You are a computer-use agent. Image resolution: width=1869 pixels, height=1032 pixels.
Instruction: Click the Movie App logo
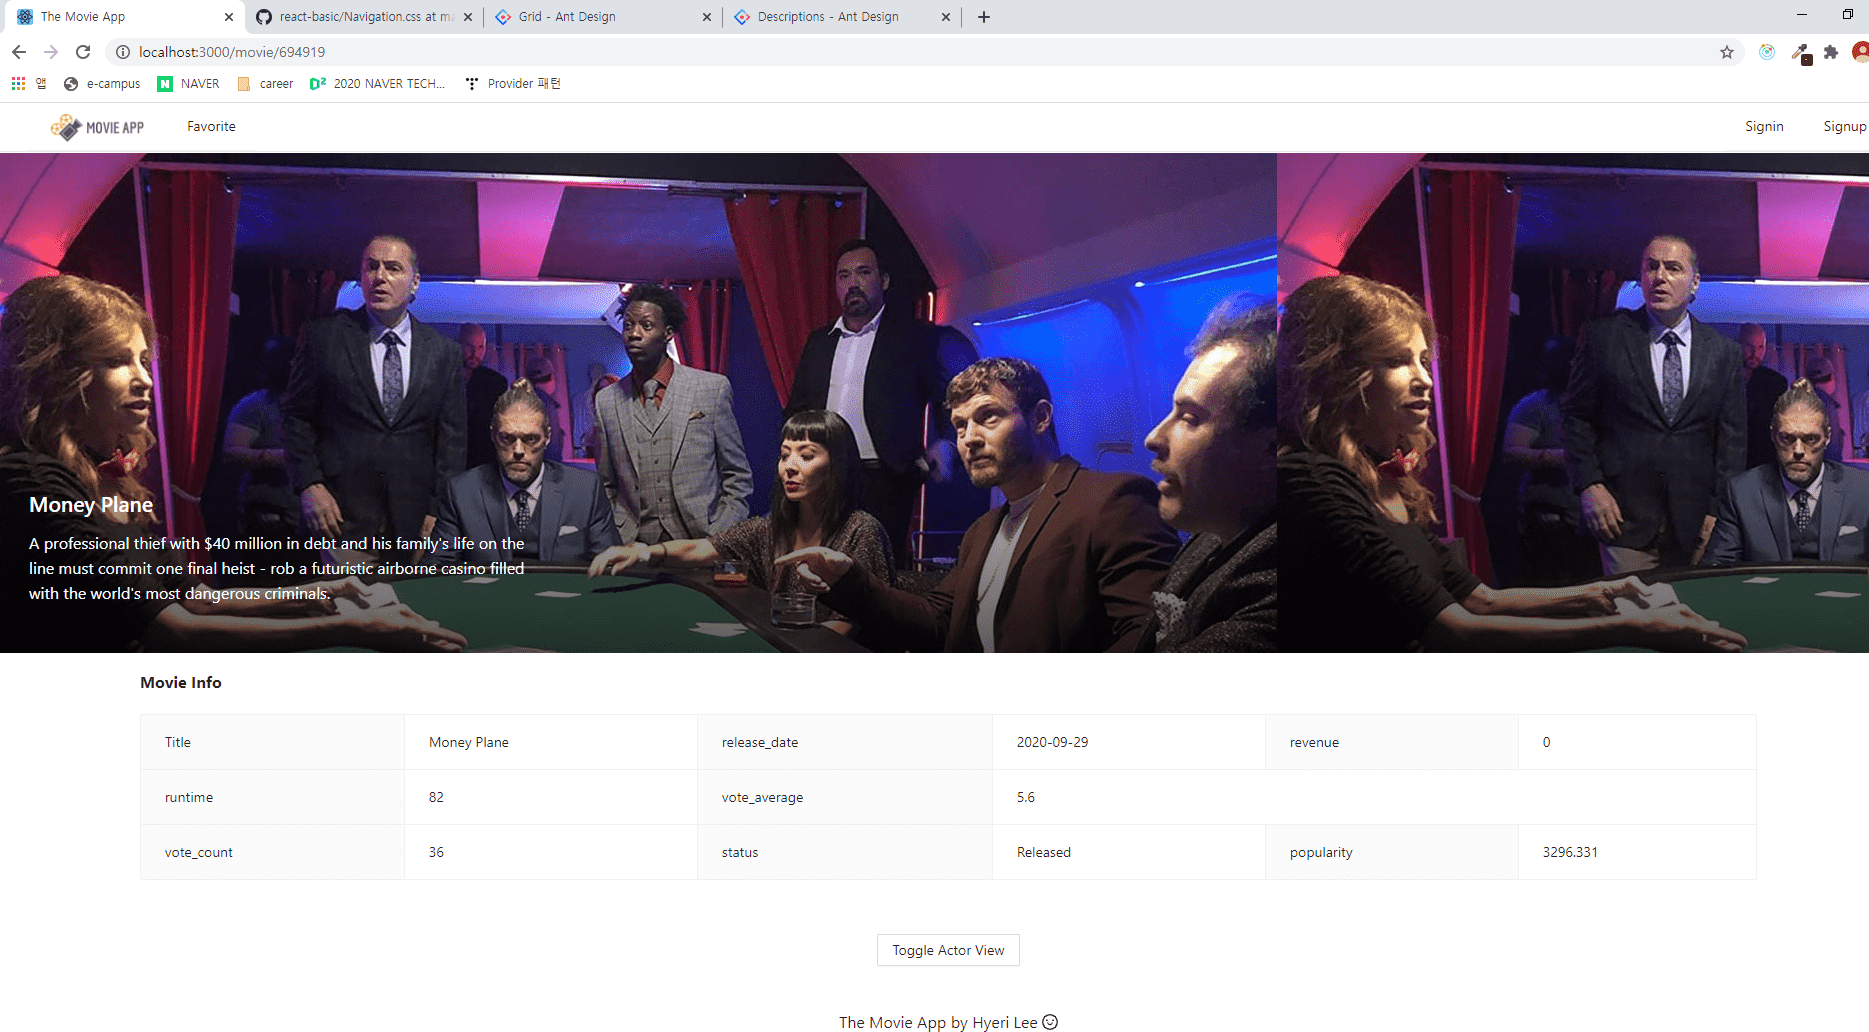tap(97, 127)
